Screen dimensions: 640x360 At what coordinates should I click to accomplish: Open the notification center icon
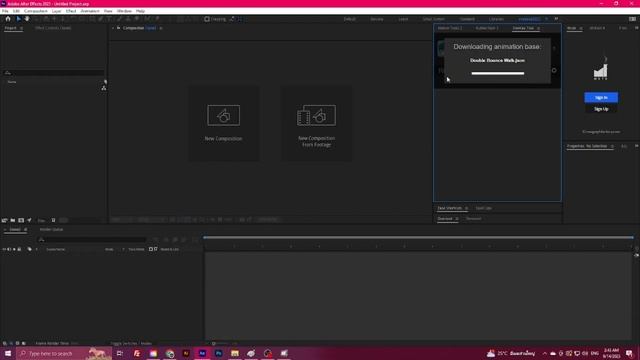coord(629,353)
